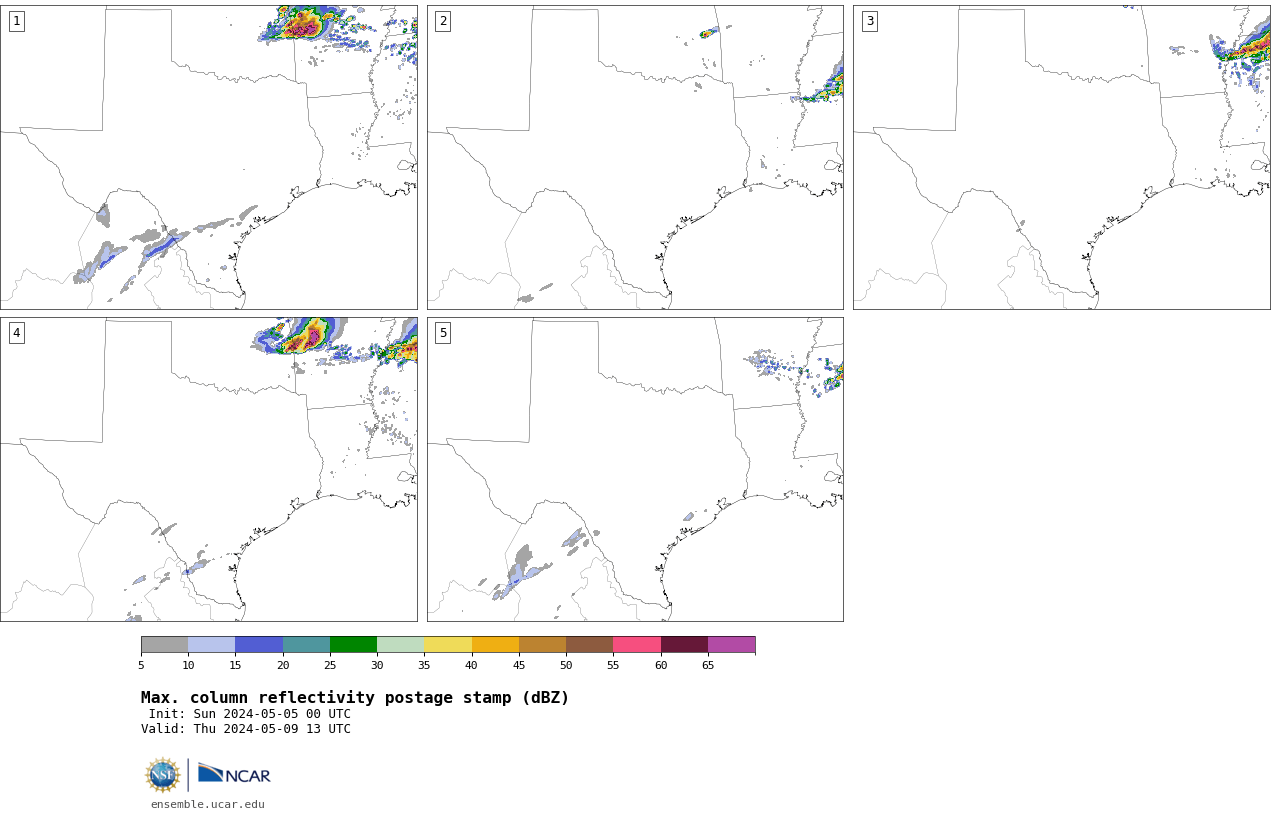Click the panel number label 2

(x=443, y=21)
